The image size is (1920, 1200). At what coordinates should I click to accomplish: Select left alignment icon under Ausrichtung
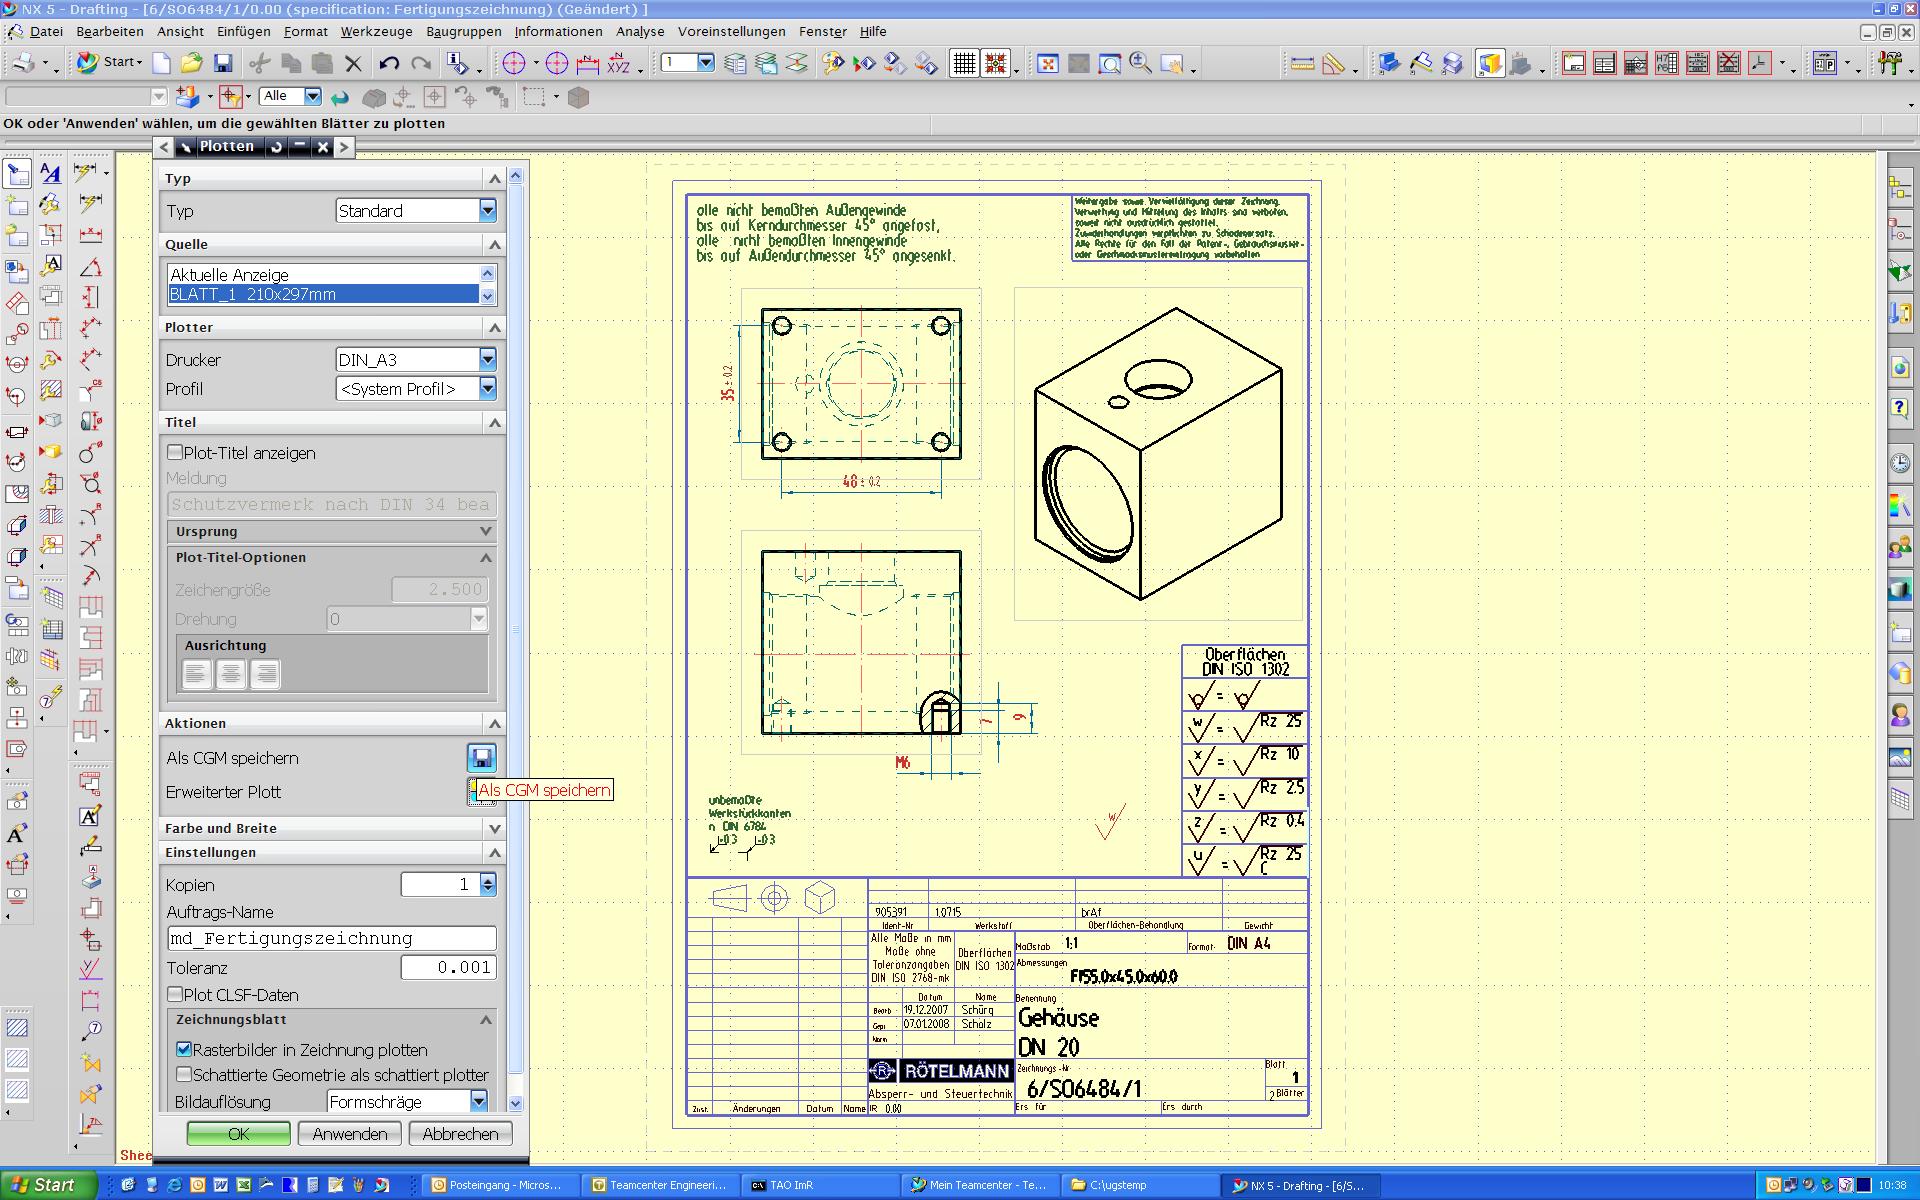click(197, 674)
